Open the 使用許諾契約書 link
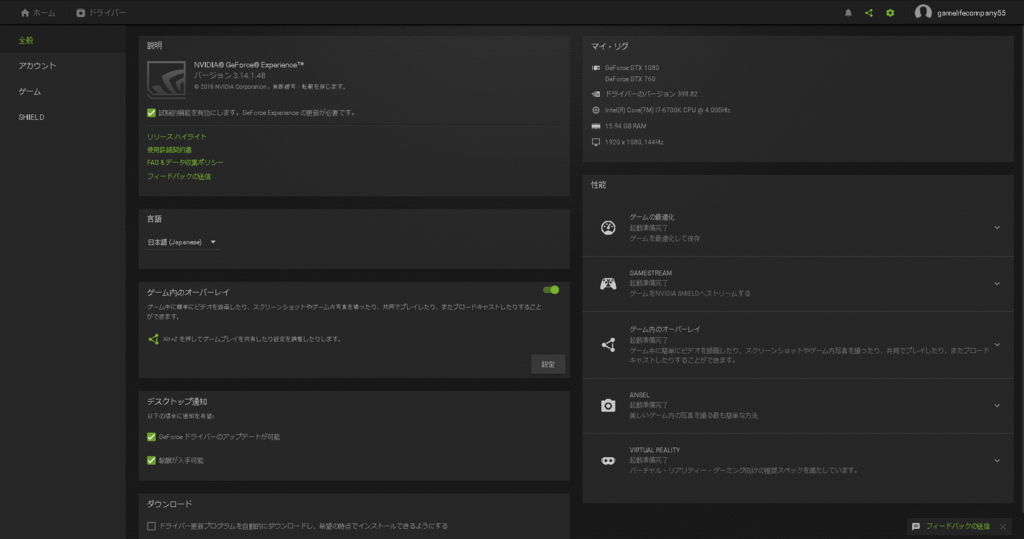This screenshot has height=539, width=1024. pyautogui.click(x=169, y=150)
